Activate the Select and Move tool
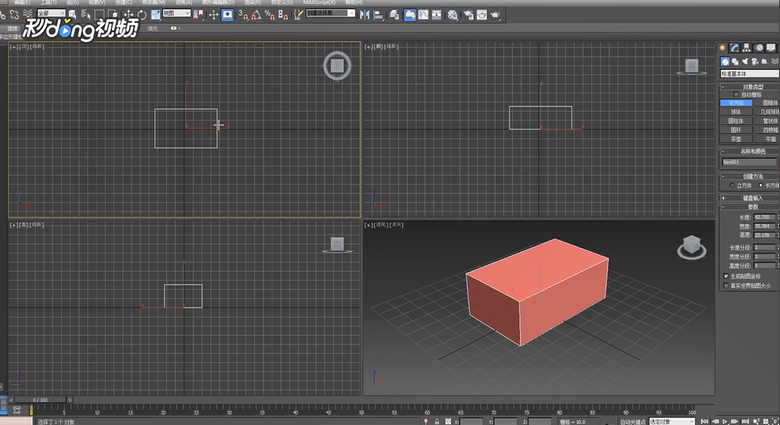This screenshot has width=780, height=425. tap(128, 15)
